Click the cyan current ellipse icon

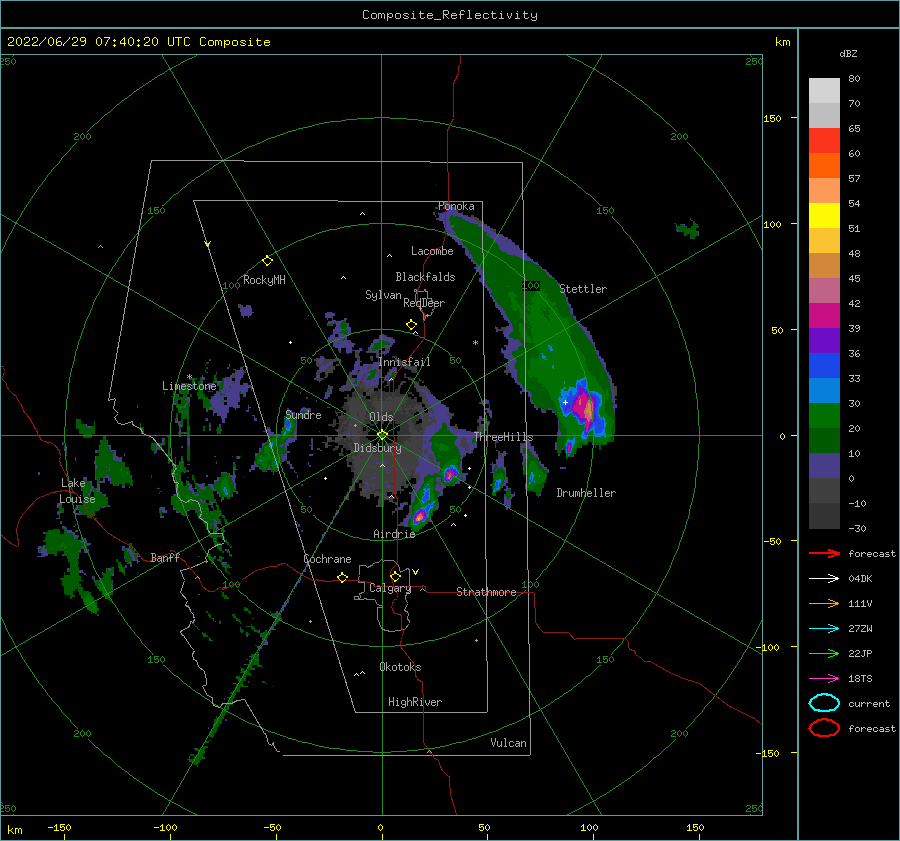point(824,703)
